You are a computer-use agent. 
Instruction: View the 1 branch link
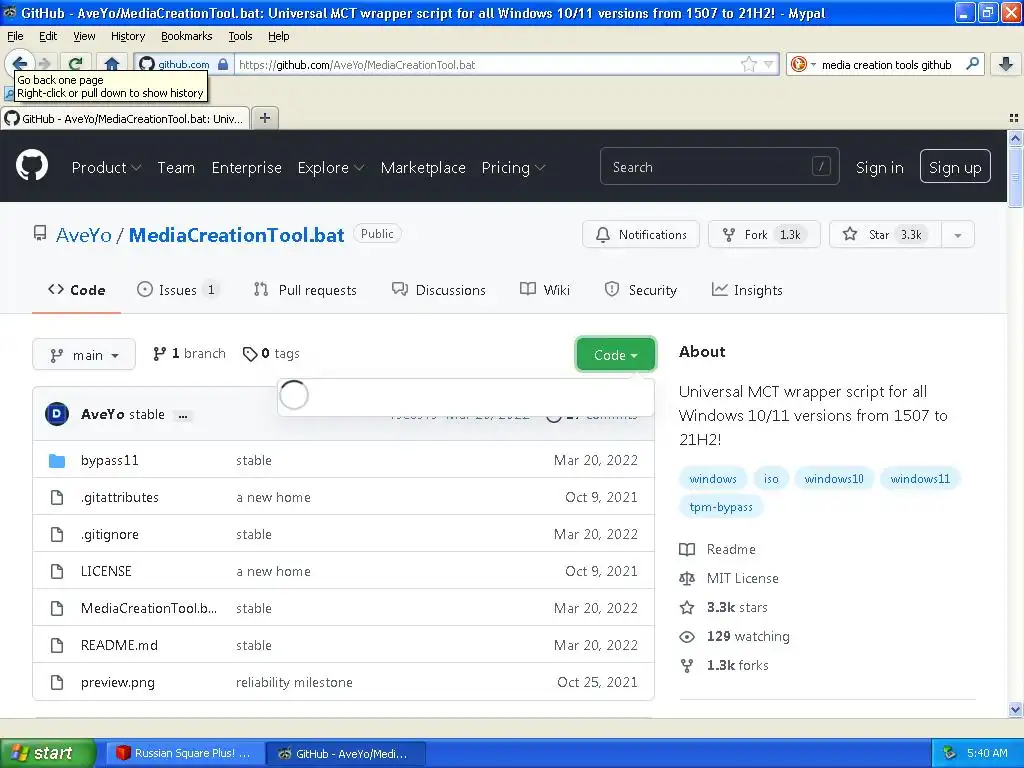pos(189,354)
